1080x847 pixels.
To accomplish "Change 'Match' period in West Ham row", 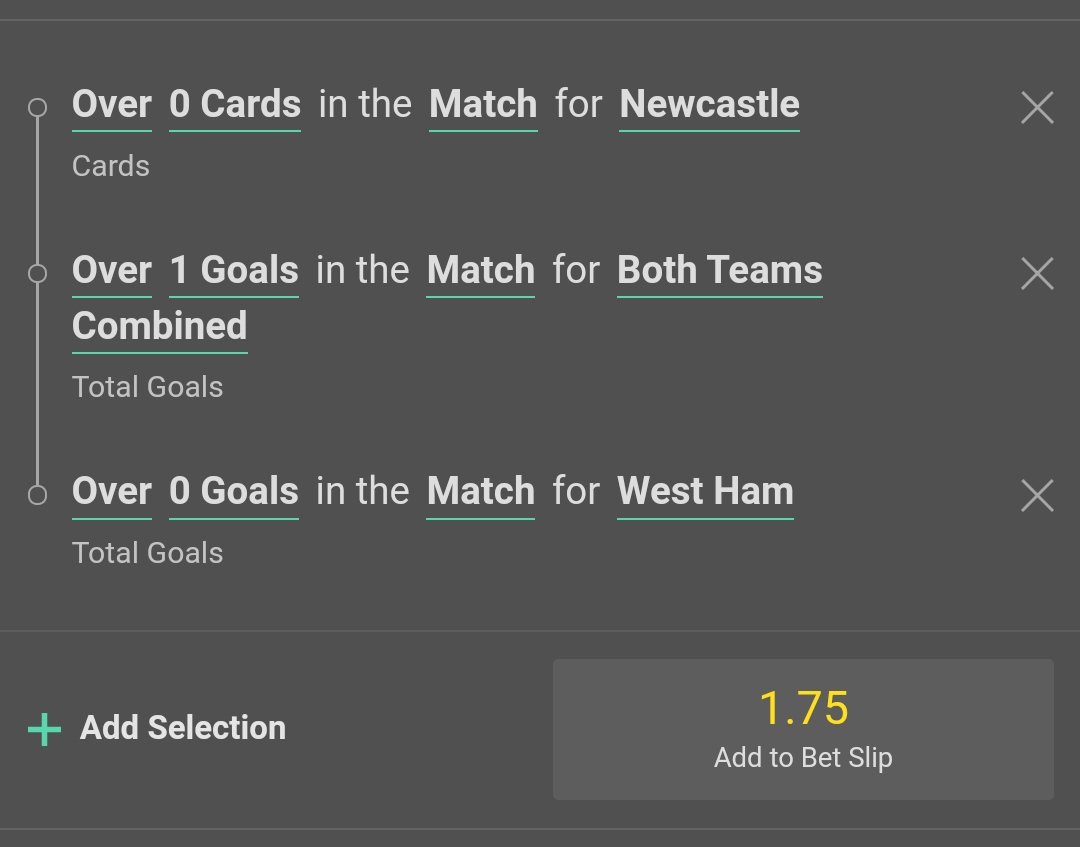I will coord(481,493).
